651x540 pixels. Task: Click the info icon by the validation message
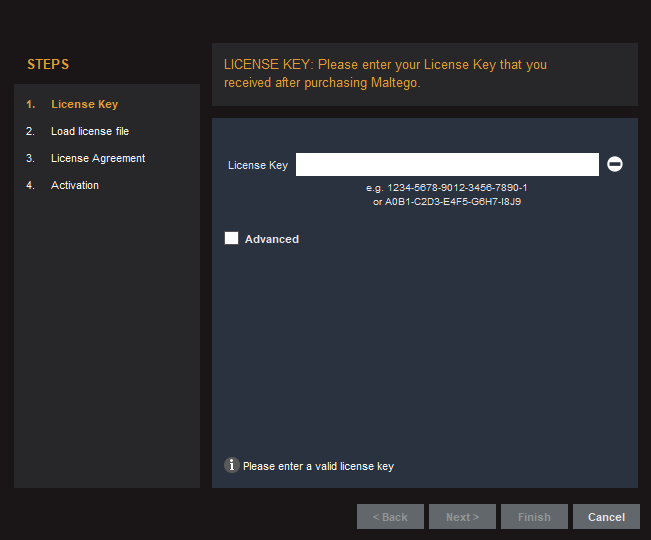click(232, 465)
